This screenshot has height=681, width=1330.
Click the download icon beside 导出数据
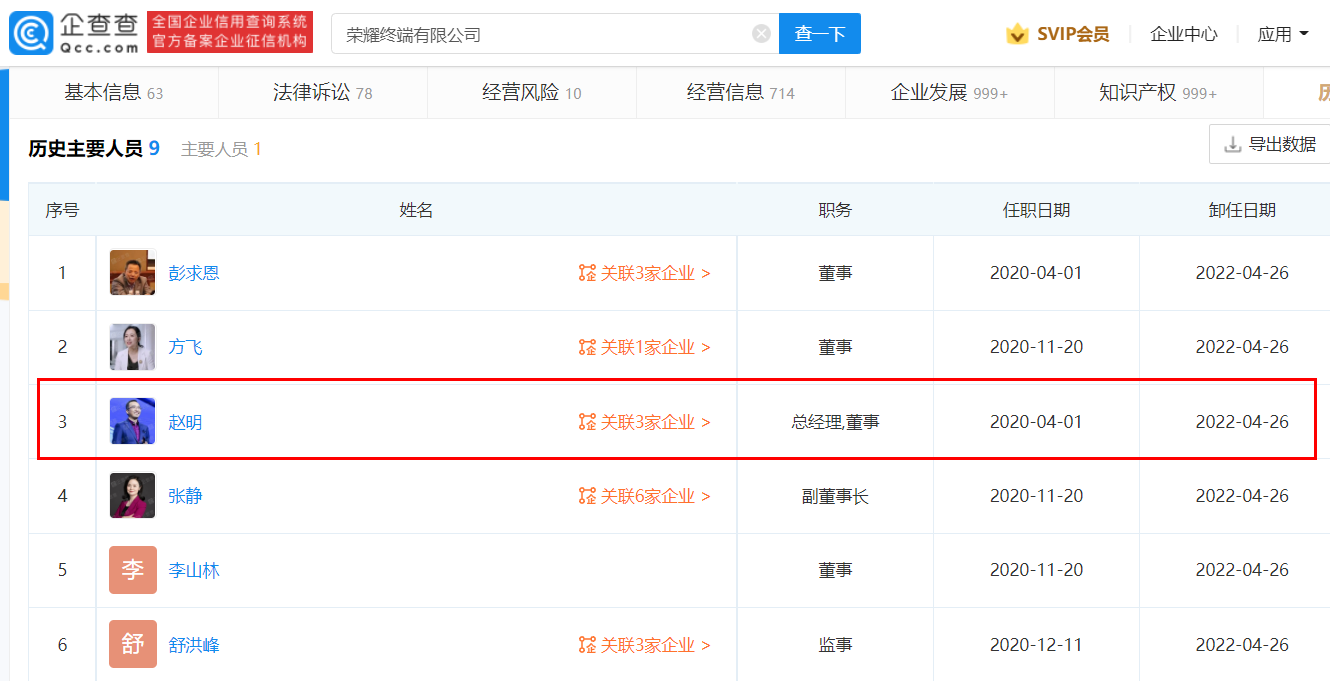(x=1232, y=145)
